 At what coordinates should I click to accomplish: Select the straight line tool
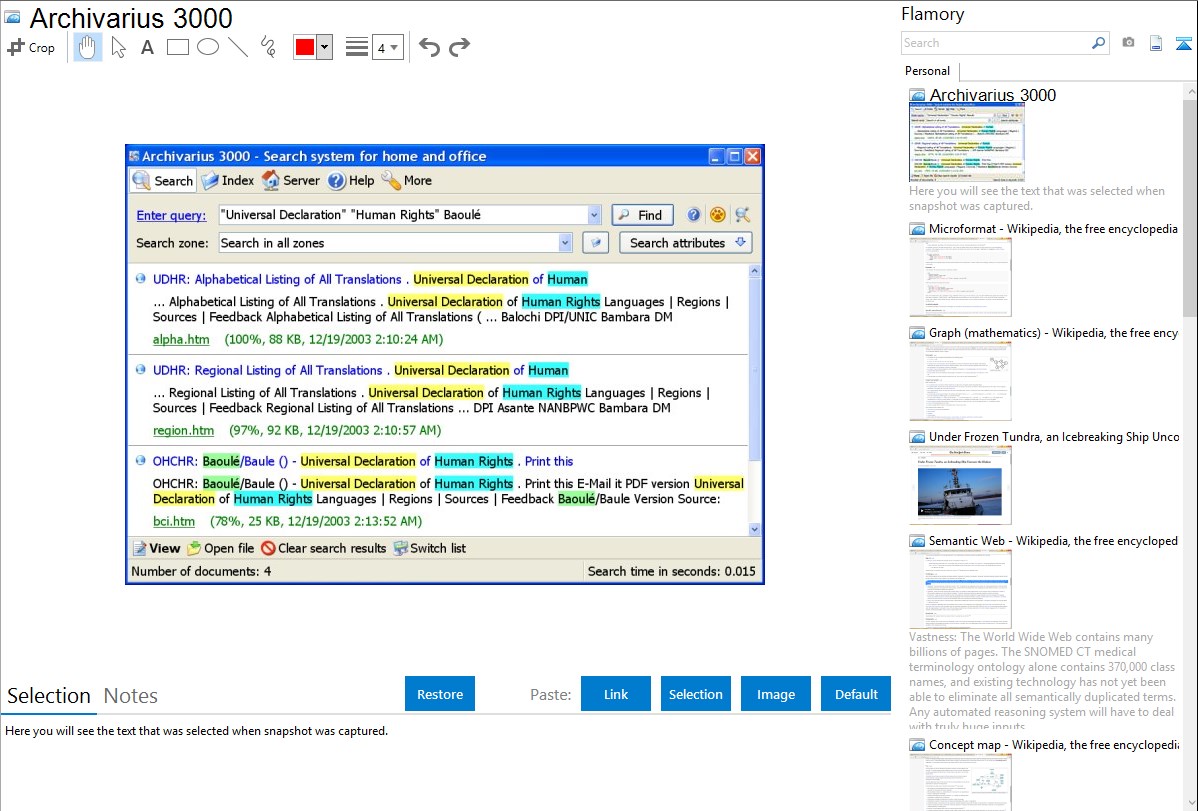pyautogui.click(x=237, y=47)
